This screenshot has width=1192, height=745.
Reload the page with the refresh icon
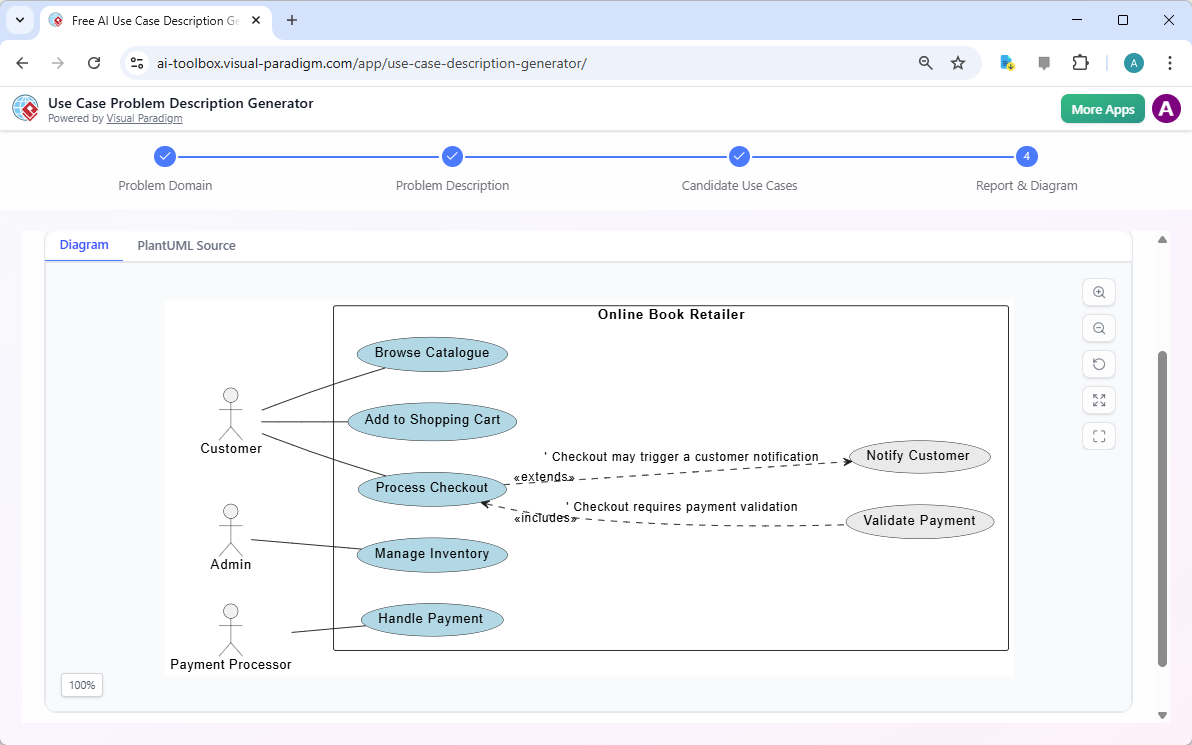(94, 62)
